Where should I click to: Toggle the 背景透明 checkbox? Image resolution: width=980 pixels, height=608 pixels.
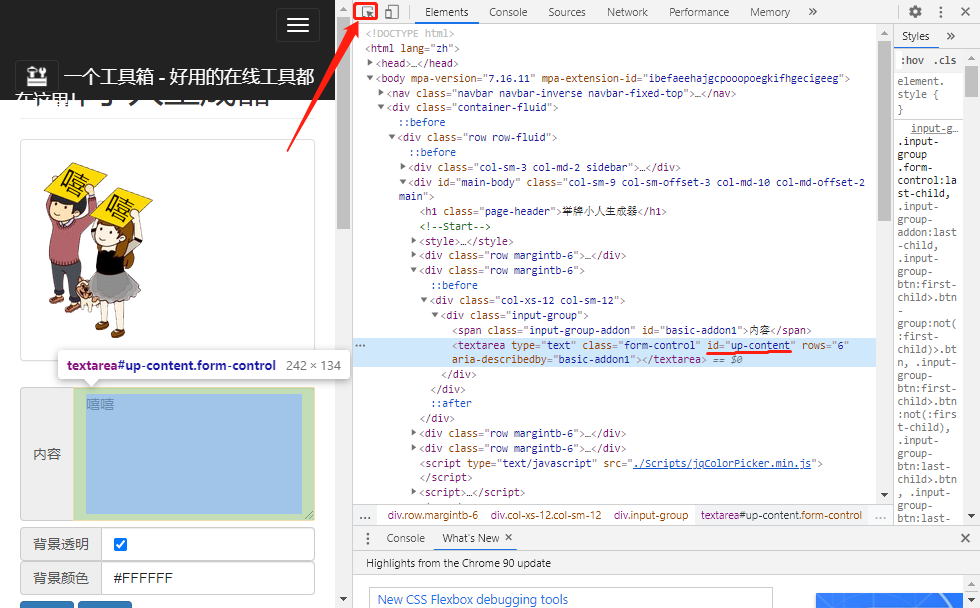(x=121, y=545)
